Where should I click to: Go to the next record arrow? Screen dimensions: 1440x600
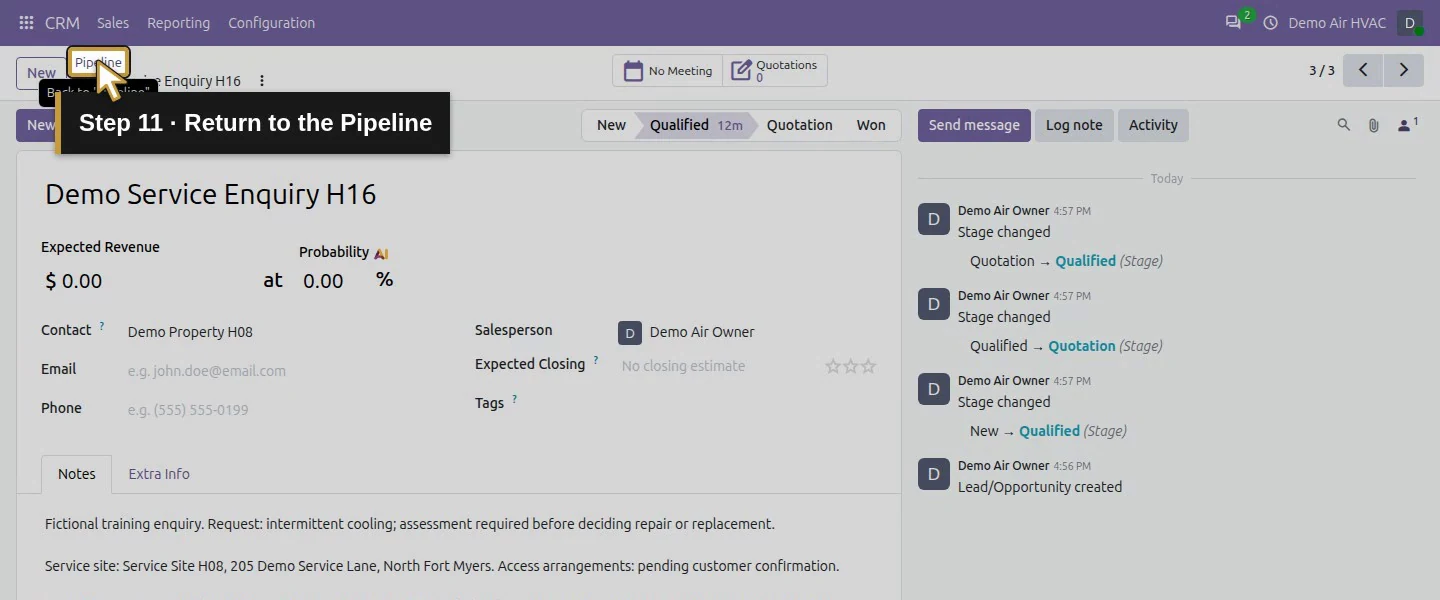[x=1404, y=70]
